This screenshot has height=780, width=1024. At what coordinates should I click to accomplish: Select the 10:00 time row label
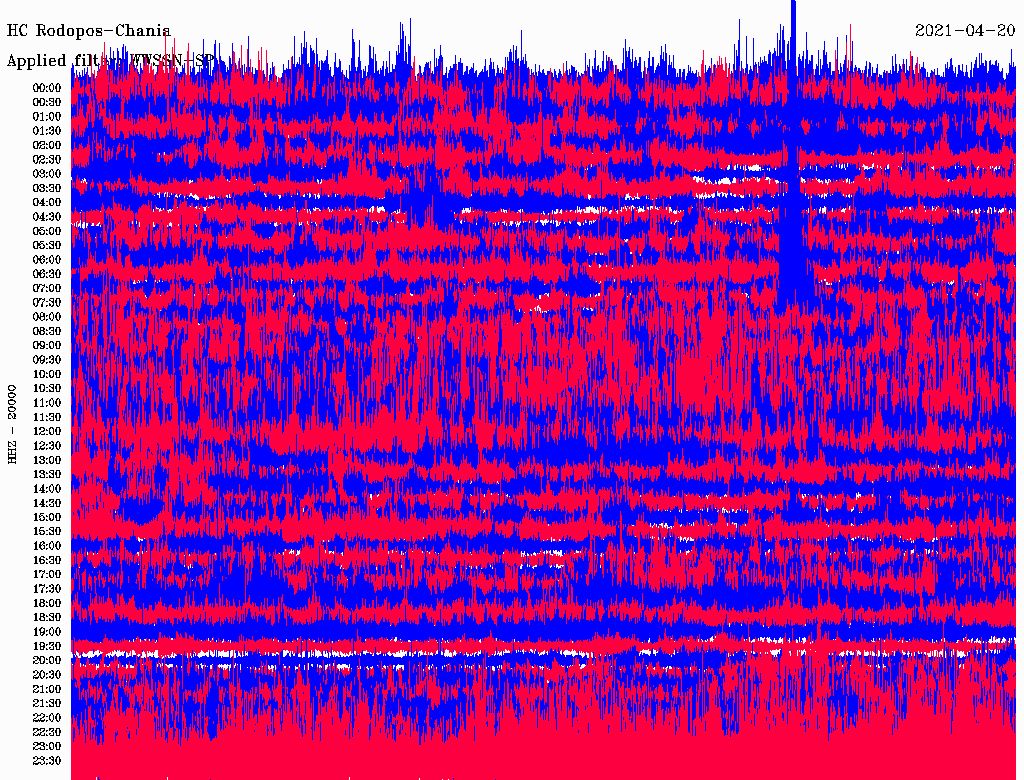[x=47, y=375]
